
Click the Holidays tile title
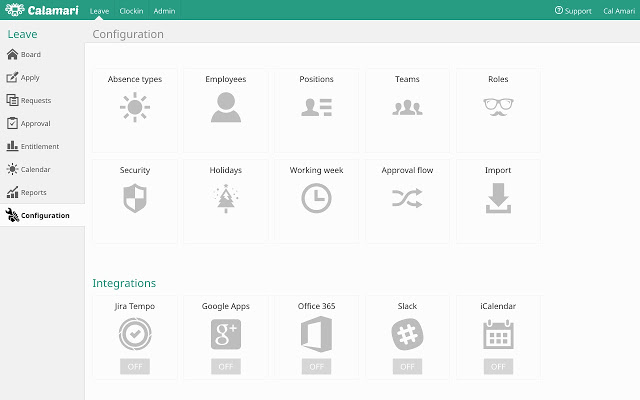226,170
